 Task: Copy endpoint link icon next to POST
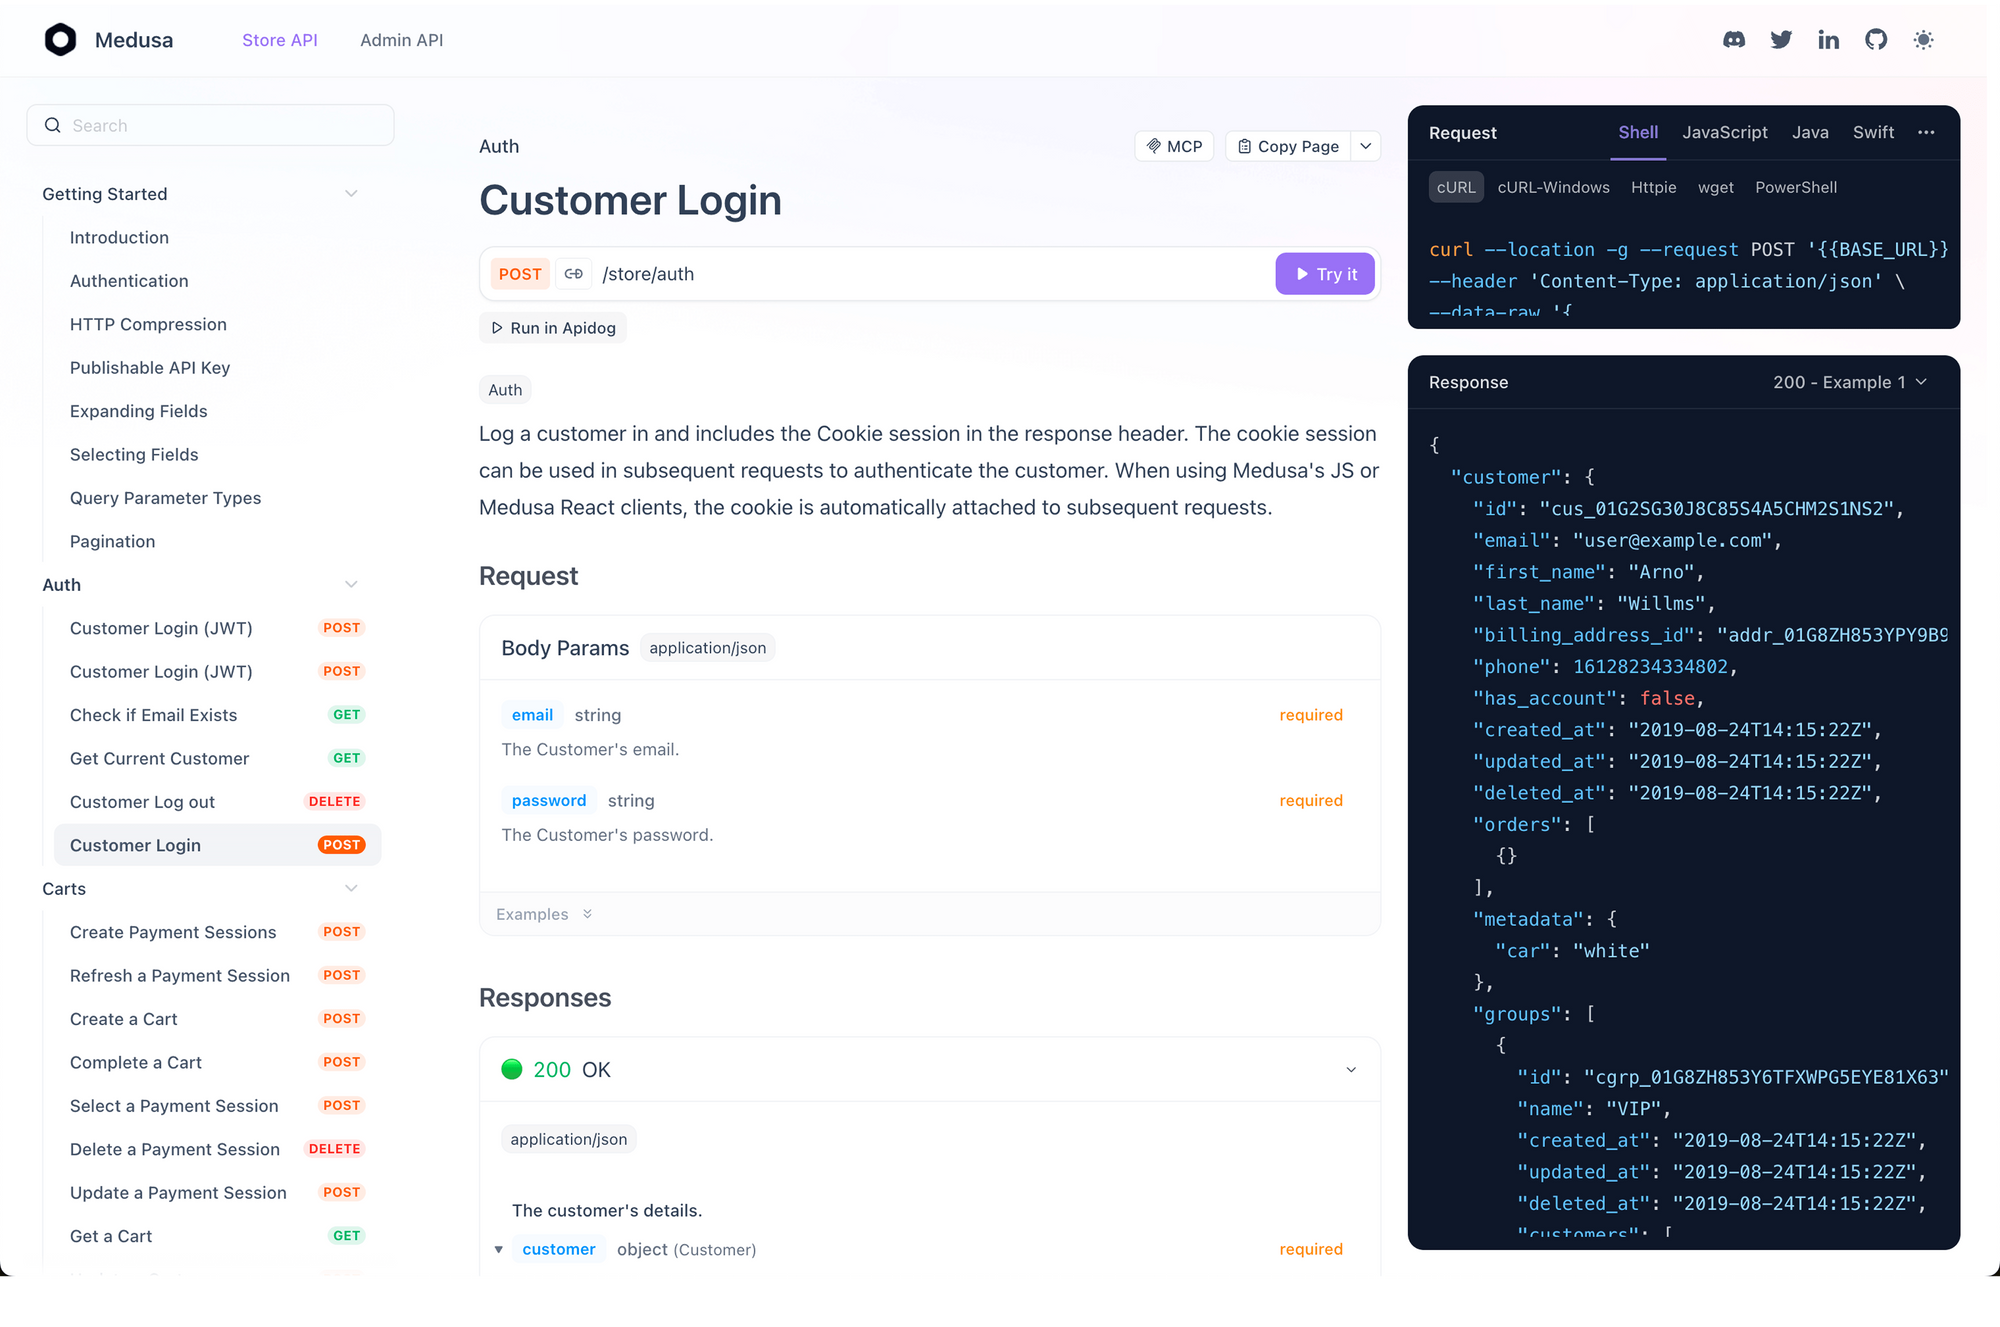(x=573, y=274)
